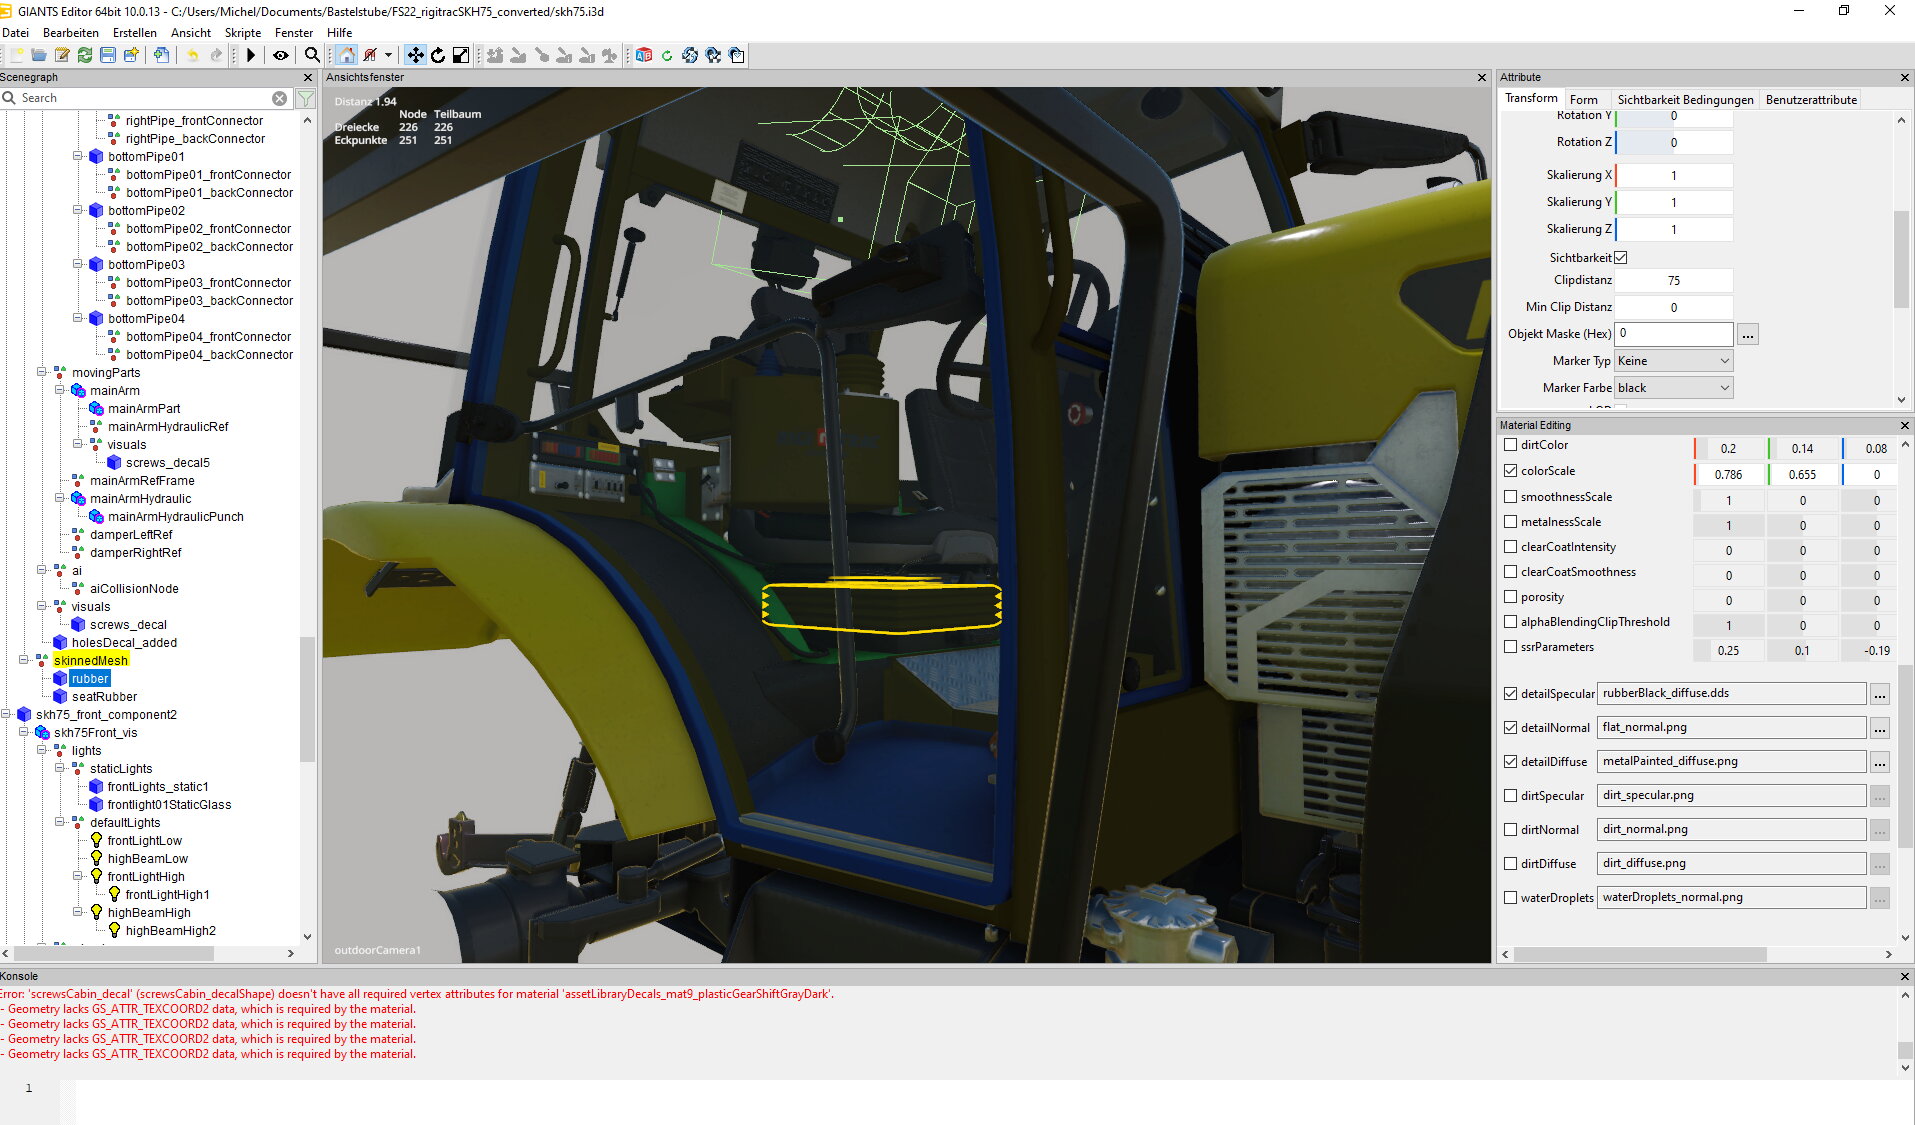This screenshot has width=1915, height=1125.
Task: Open the Marker Typ dropdown
Action: point(1673,361)
